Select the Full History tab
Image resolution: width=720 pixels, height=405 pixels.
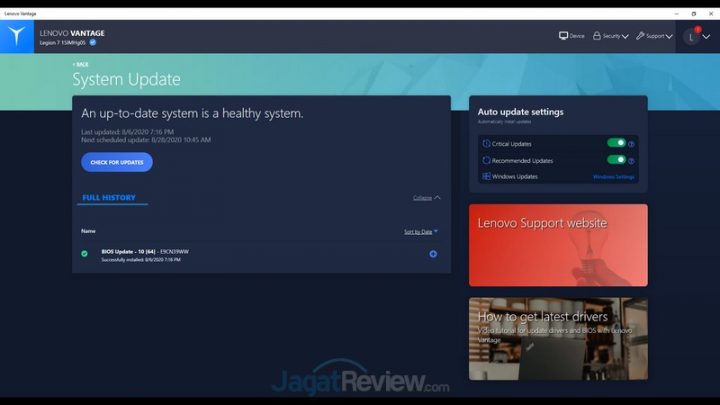point(109,198)
